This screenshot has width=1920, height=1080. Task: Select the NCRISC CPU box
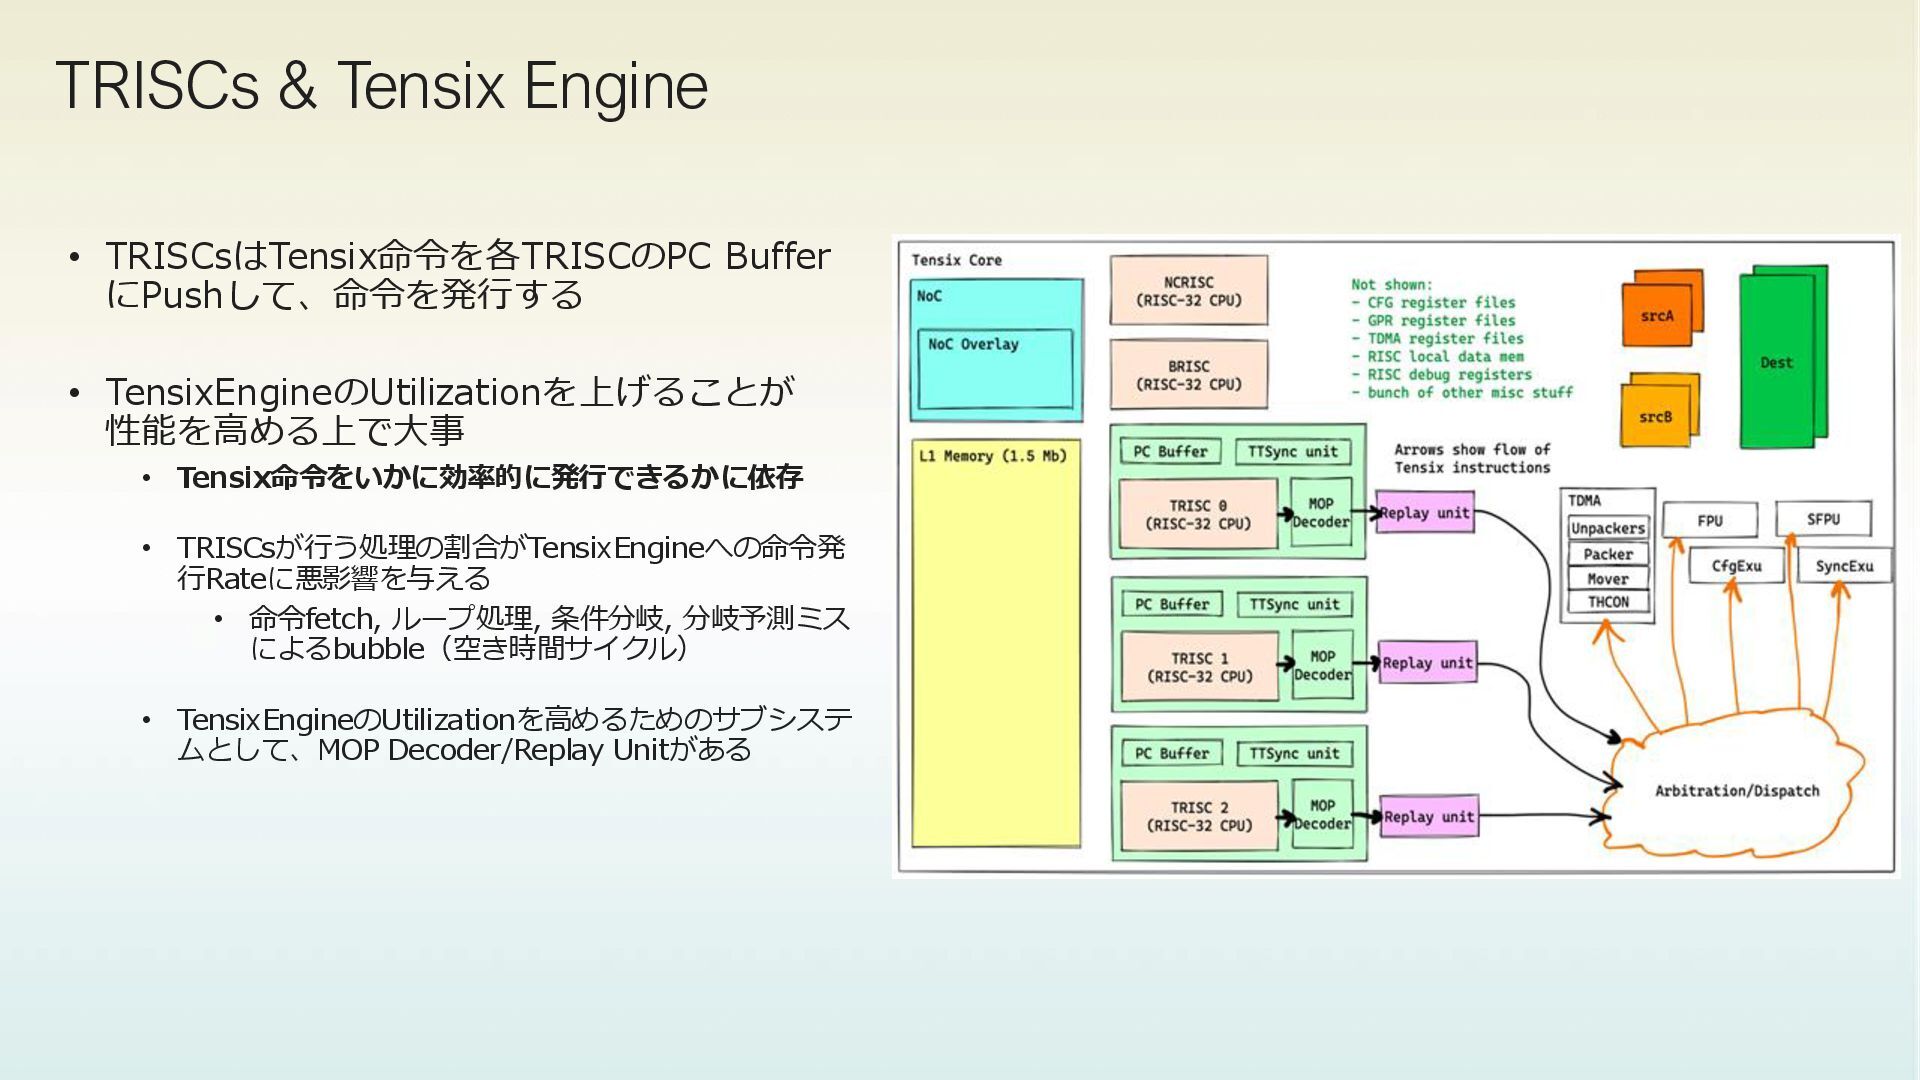coord(1188,291)
